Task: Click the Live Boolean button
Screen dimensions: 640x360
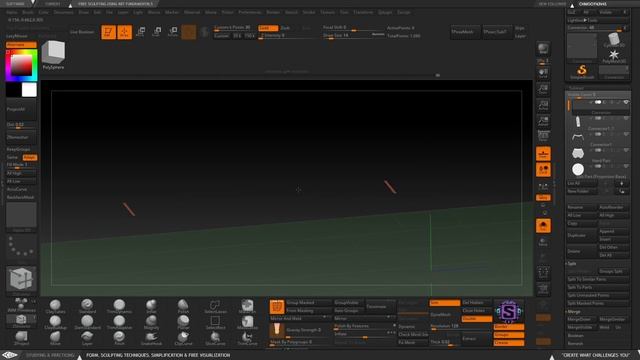Action: point(82,32)
